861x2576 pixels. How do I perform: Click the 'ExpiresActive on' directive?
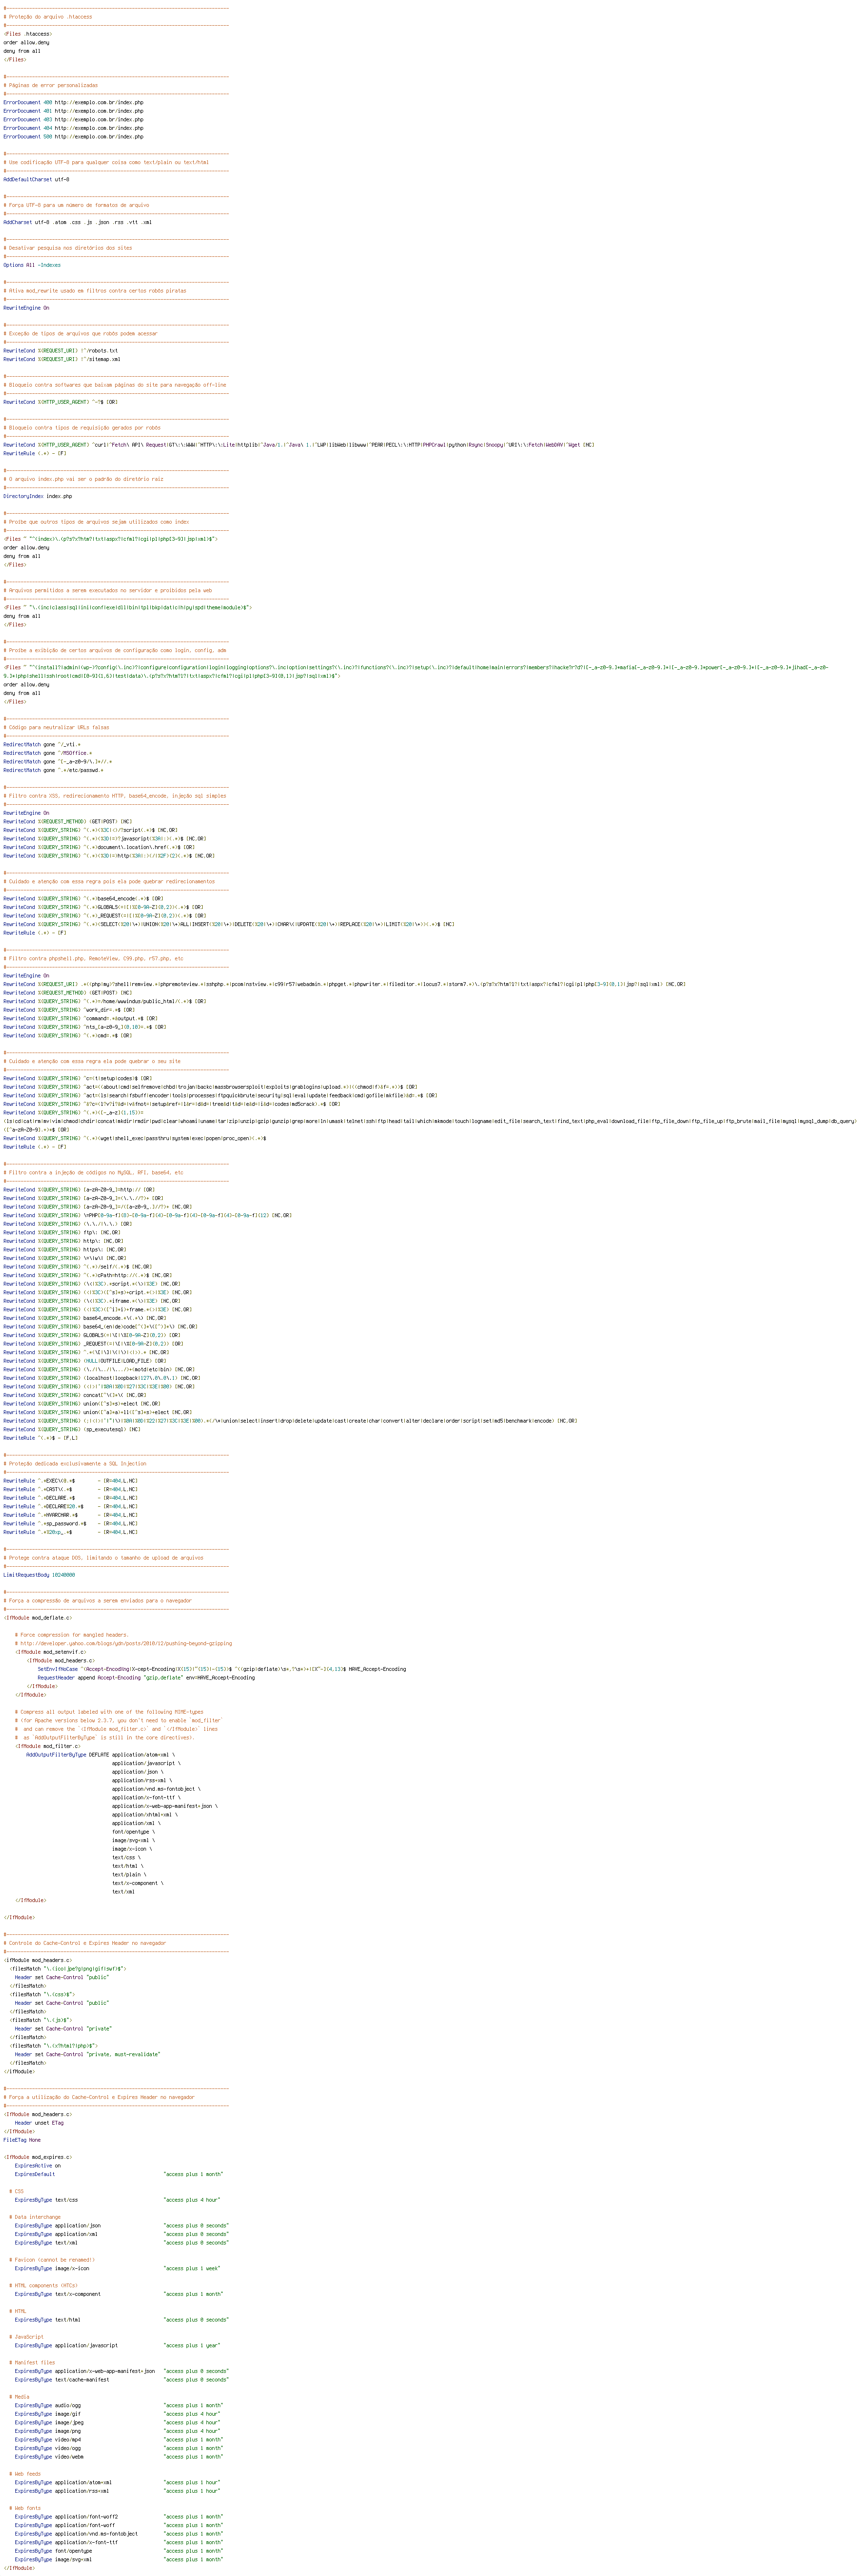pyautogui.click(x=37, y=2165)
